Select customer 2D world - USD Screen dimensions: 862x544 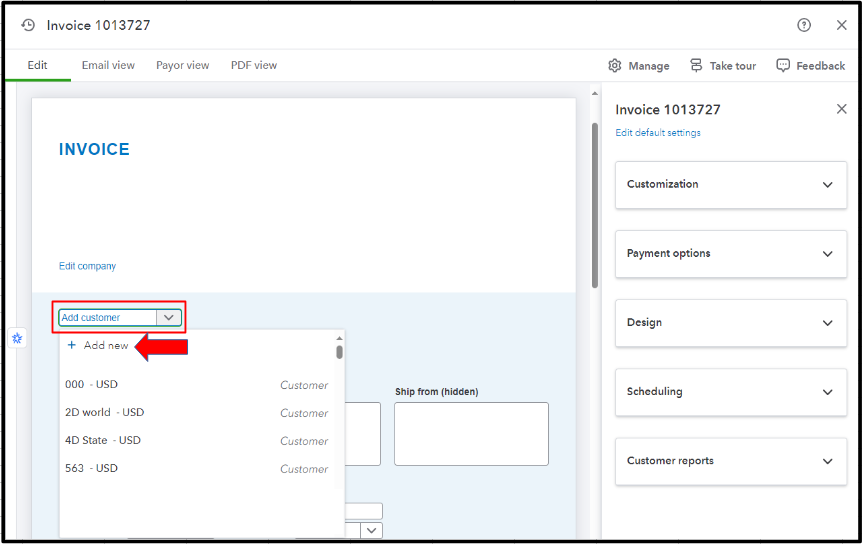pyautogui.click(x=196, y=413)
